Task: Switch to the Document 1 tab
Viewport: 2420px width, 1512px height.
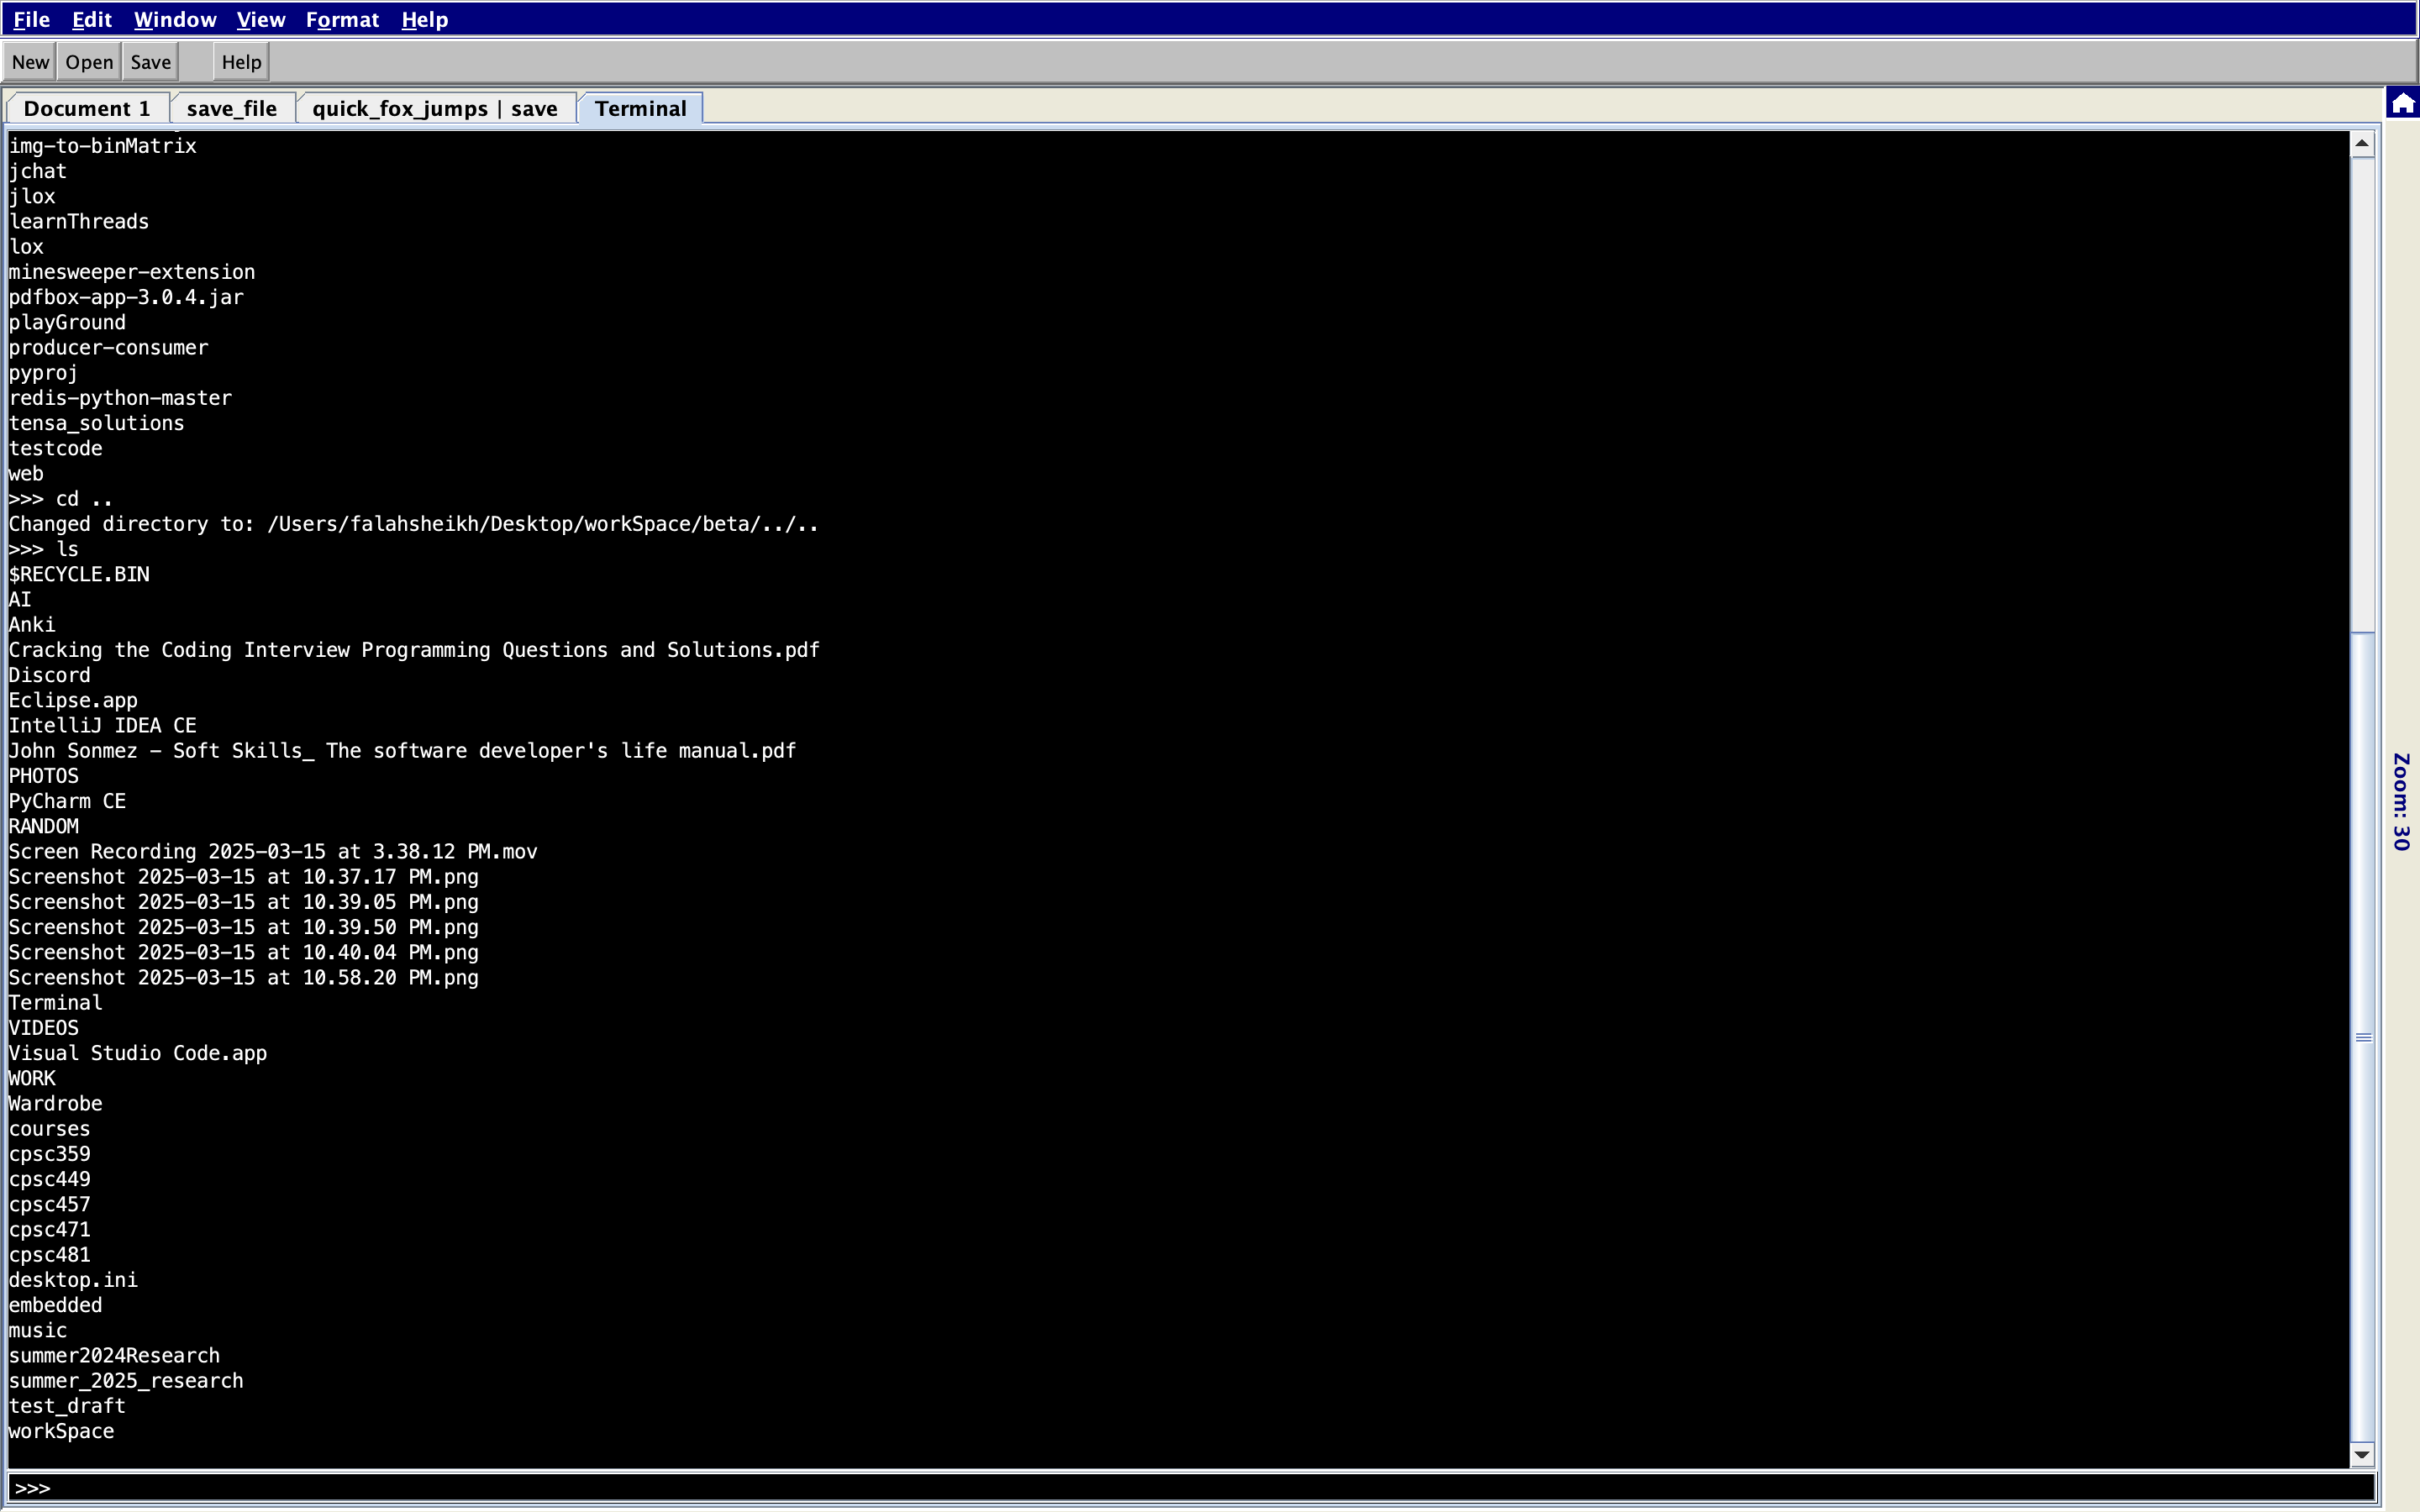Action: pos(86,107)
